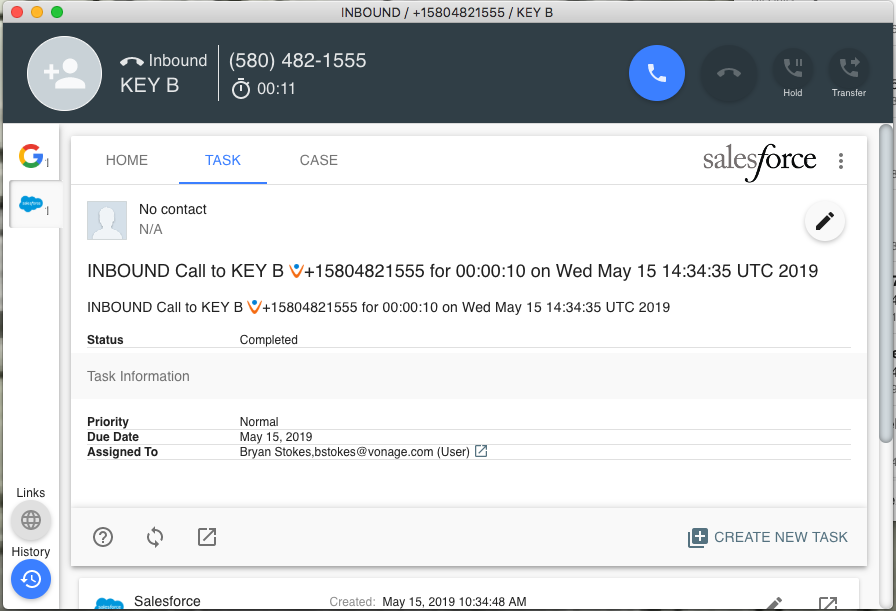Select the TASK tab
Screen dimensions: 896x611
(x=223, y=161)
